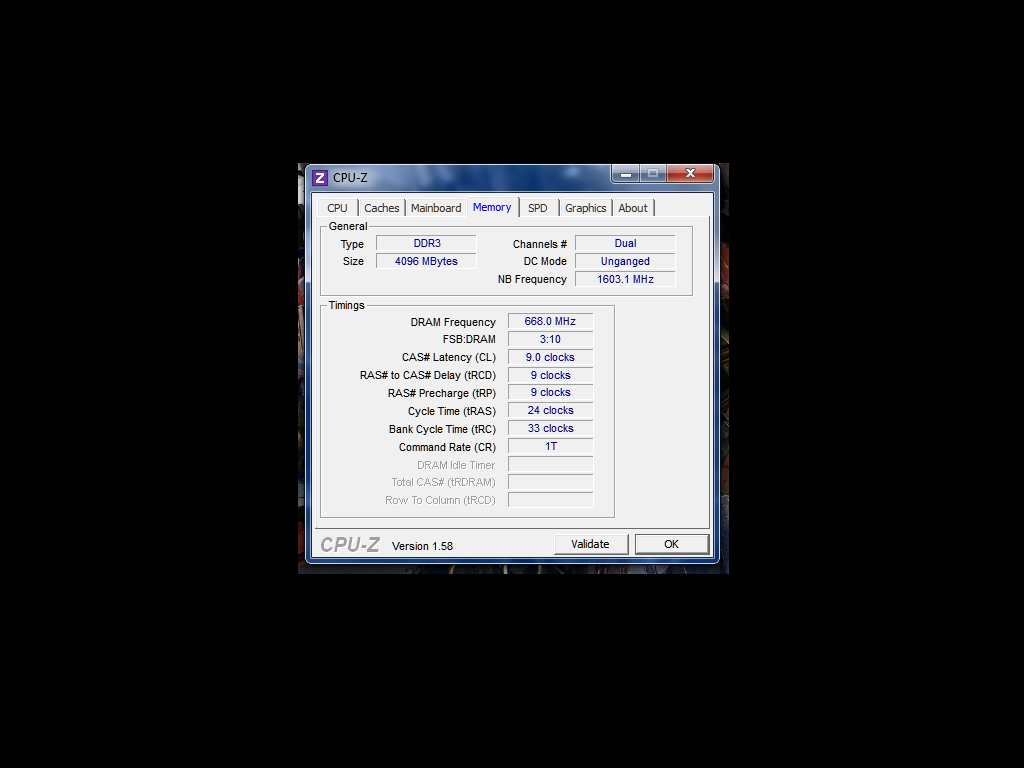
Task: Click the tRCD value field
Action: (551, 375)
